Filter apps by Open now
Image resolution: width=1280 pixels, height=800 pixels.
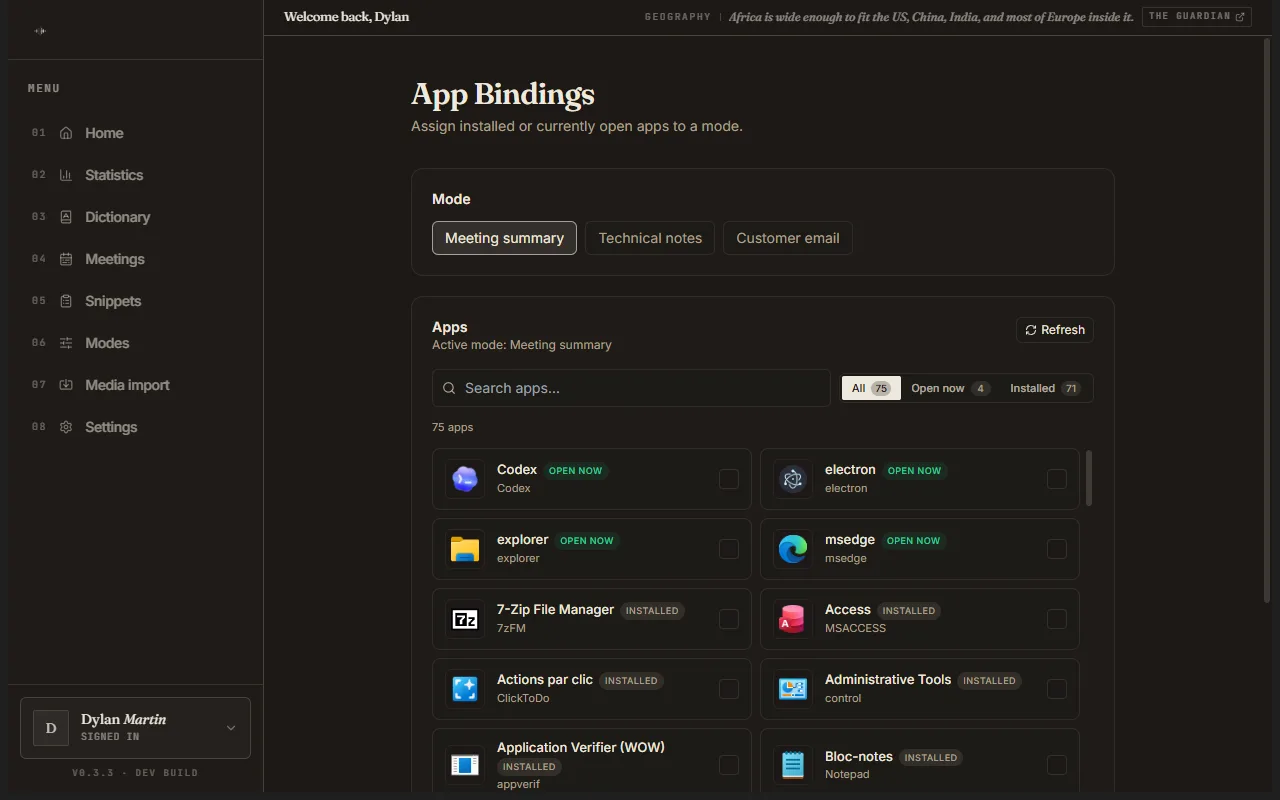(950, 388)
